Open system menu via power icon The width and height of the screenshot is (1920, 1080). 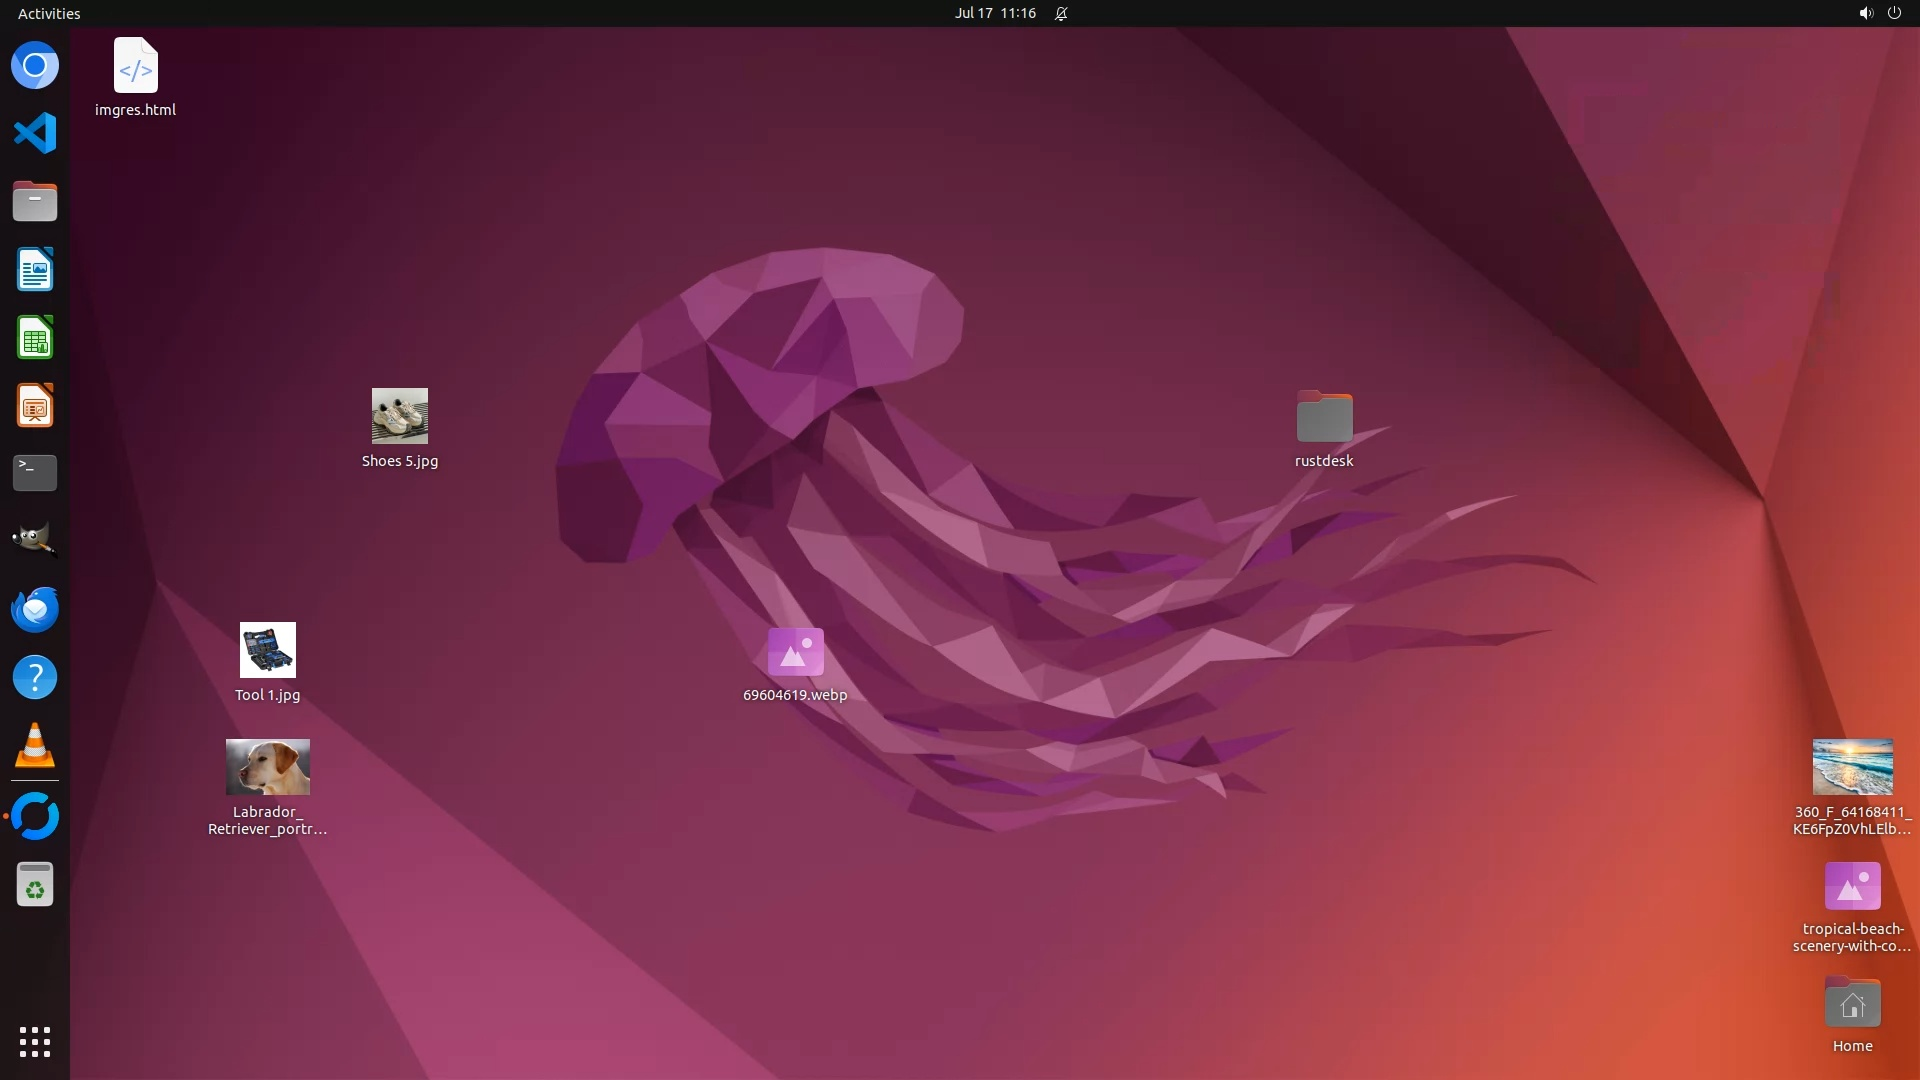pos(1894,13)
